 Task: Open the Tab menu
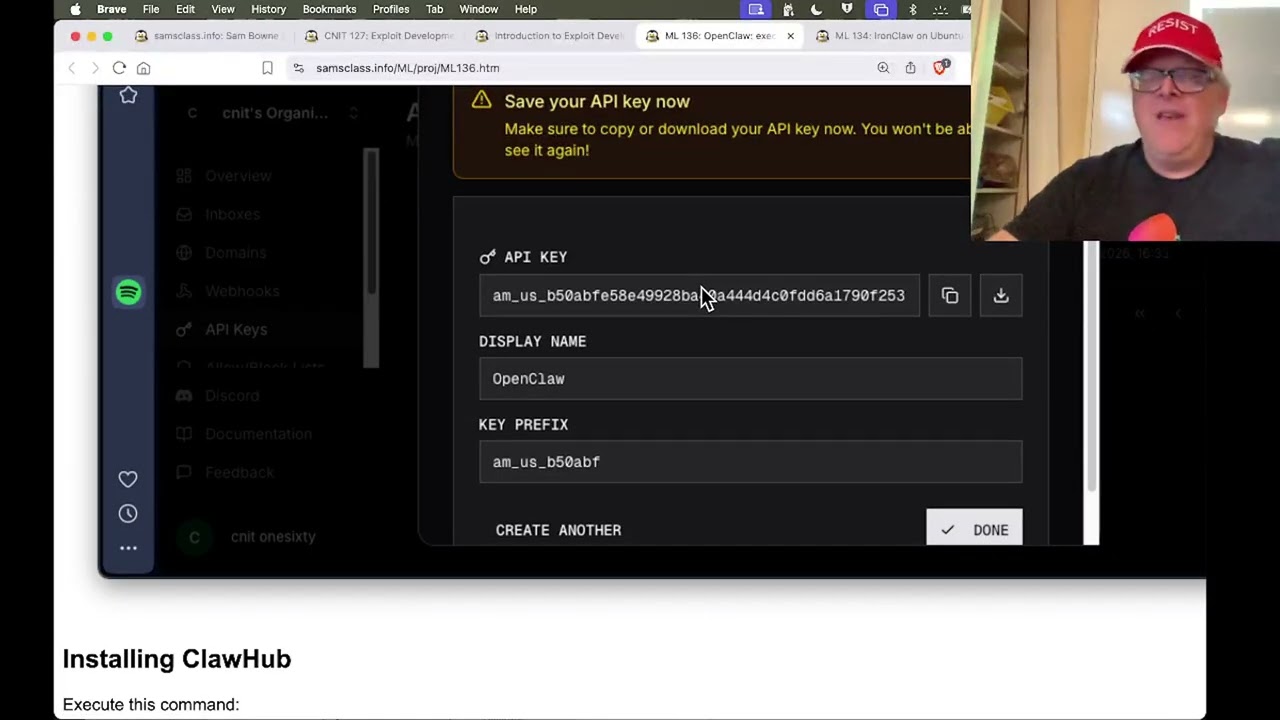click(x=434, y=9)
